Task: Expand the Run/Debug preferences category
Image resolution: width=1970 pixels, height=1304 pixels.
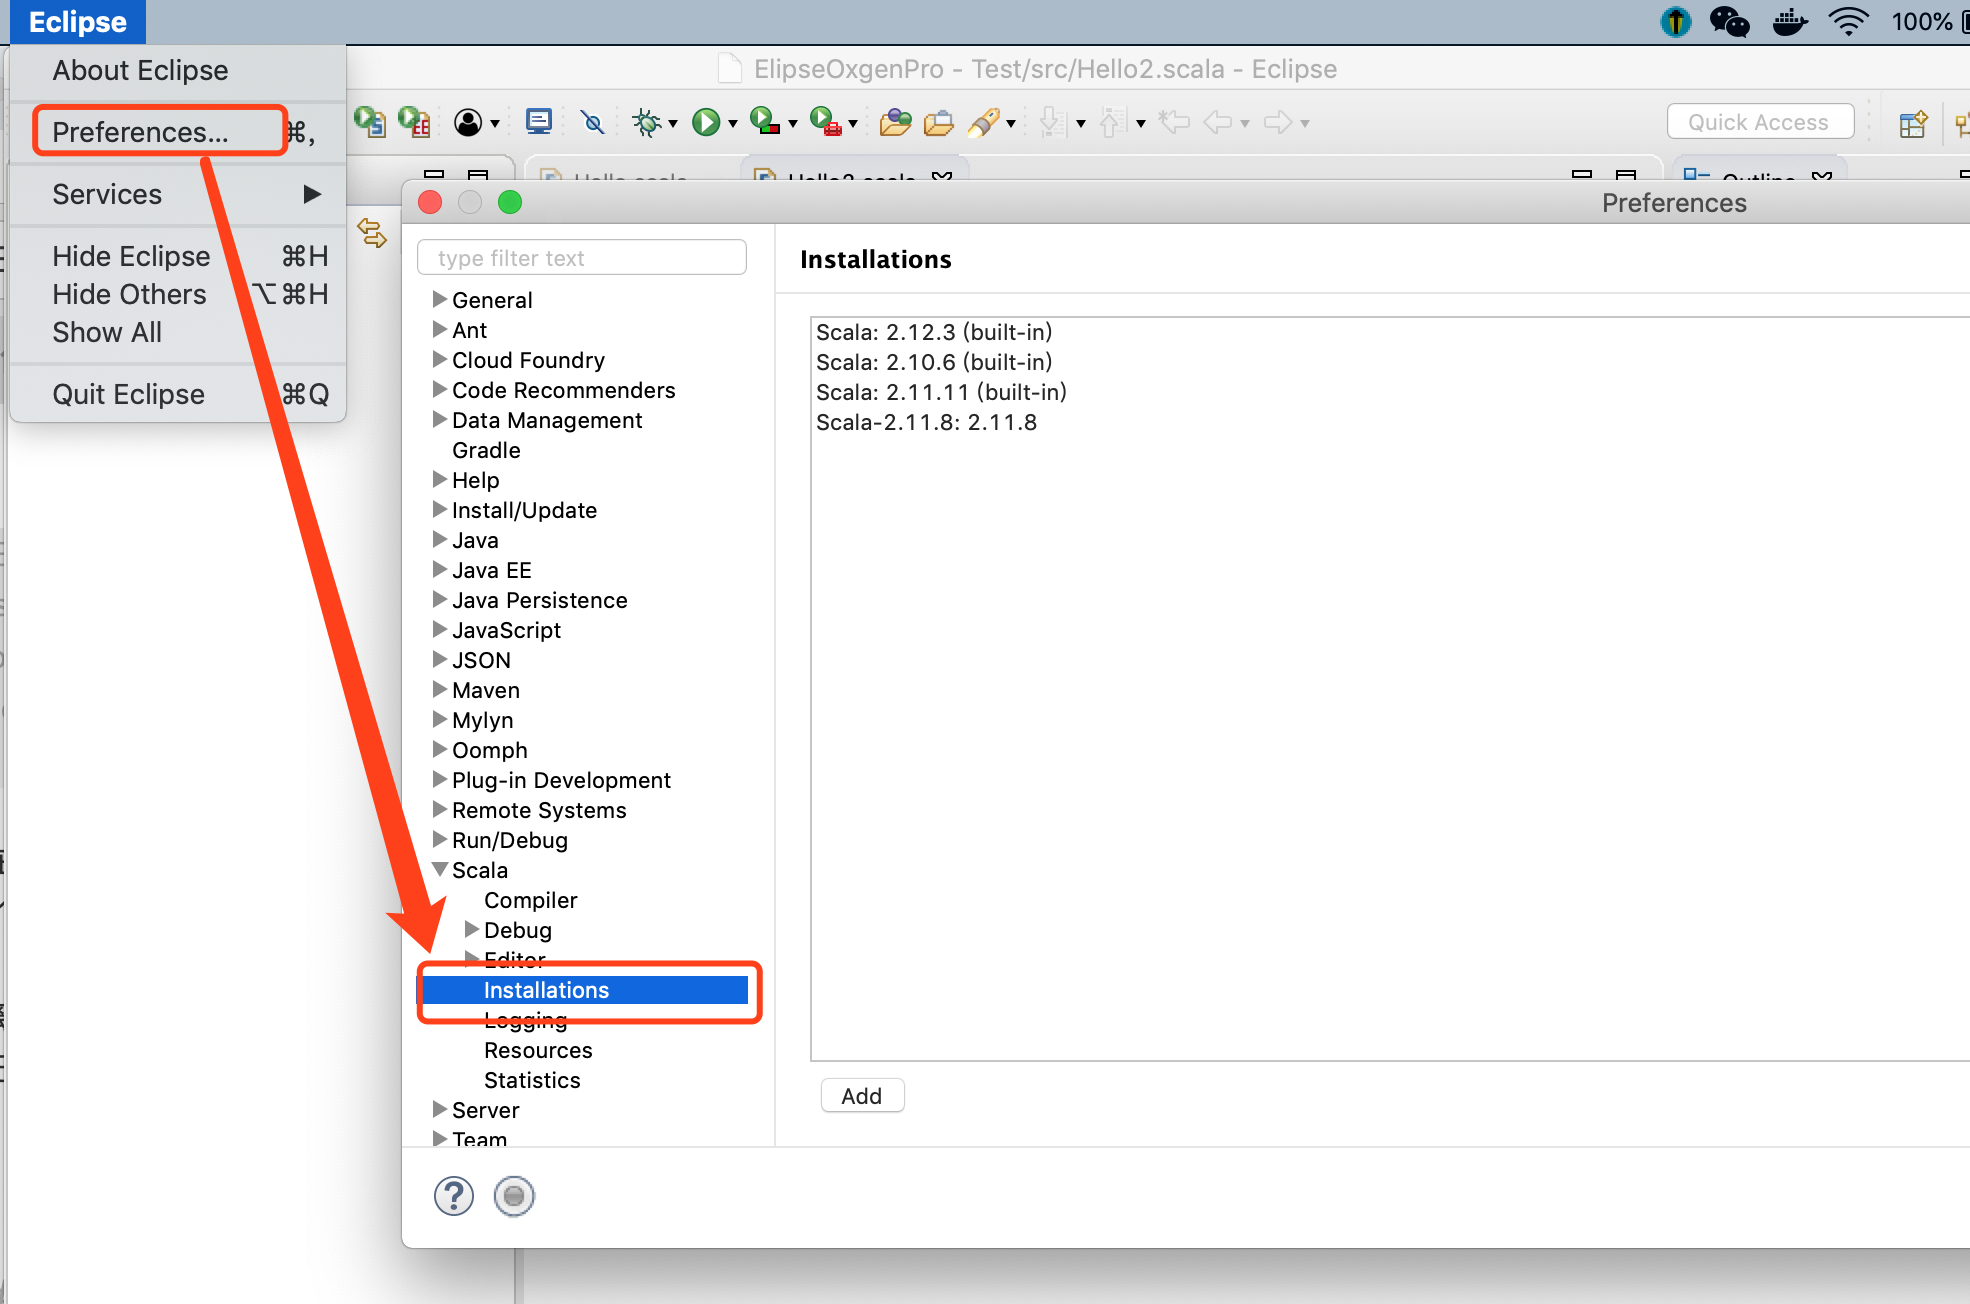Action: [440, 840]
